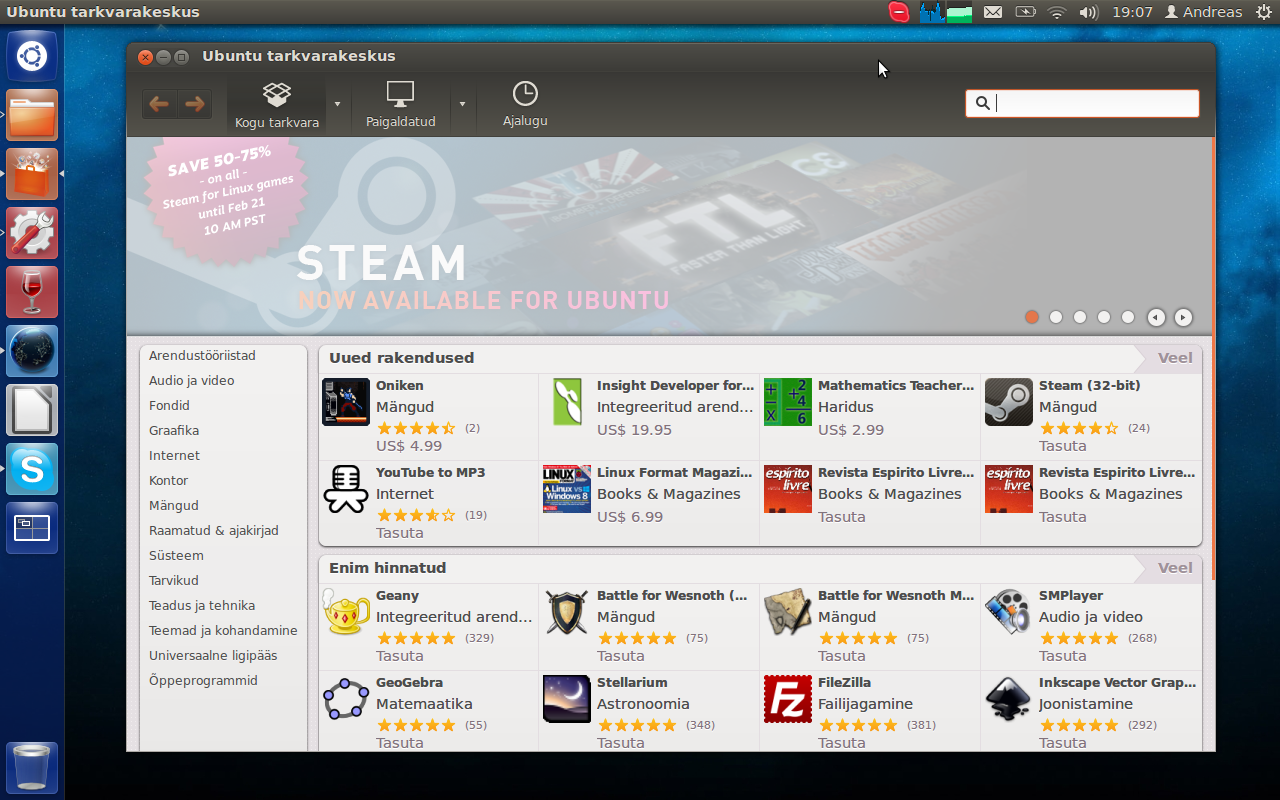
Task: Expand the Kogu tarkvara dropdown arrow
Action: coord(338,104)
